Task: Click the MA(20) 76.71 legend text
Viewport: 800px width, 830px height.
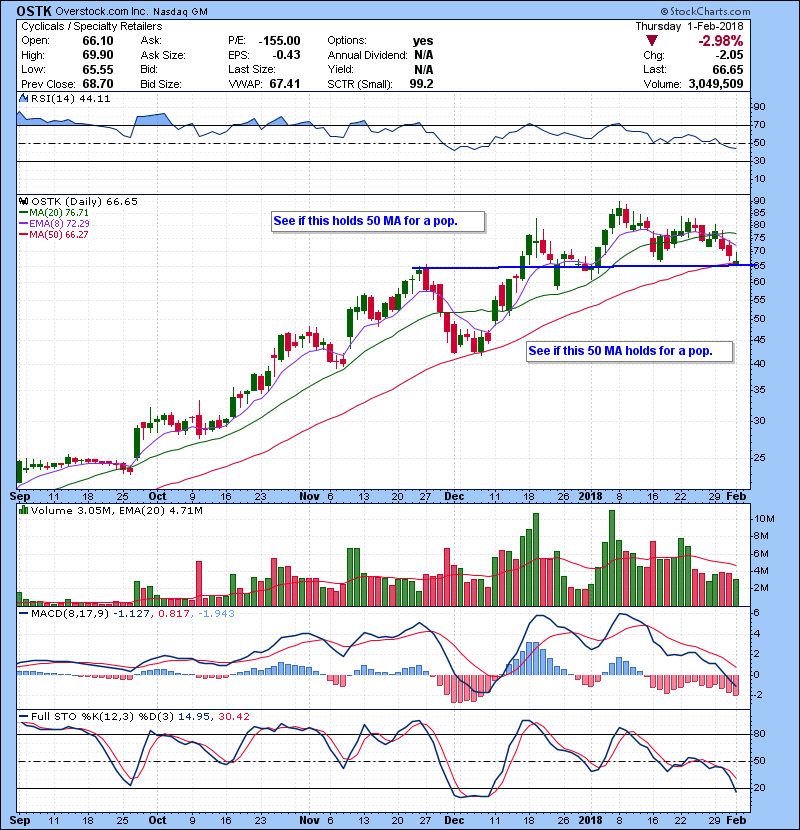Action: pos(59,213)
